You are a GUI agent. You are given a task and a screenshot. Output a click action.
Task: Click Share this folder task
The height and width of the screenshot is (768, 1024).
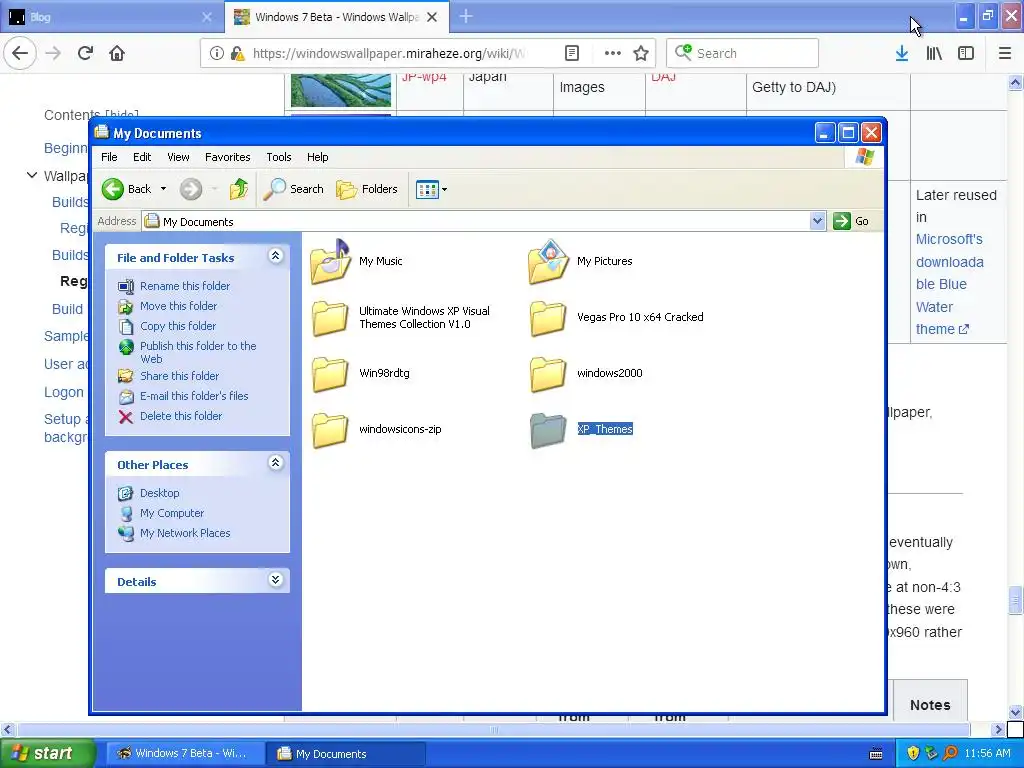(x=180, y=376)
